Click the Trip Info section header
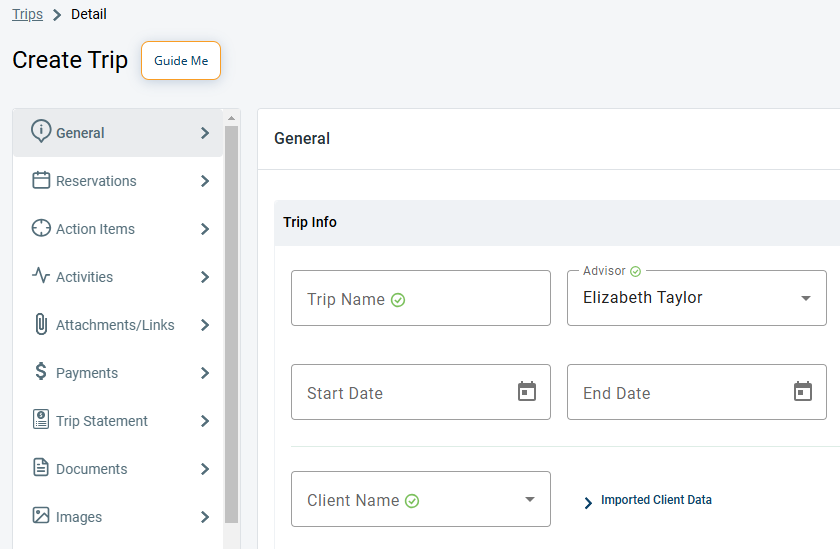Viewport: 840px width, 549px height. [557, 223]
